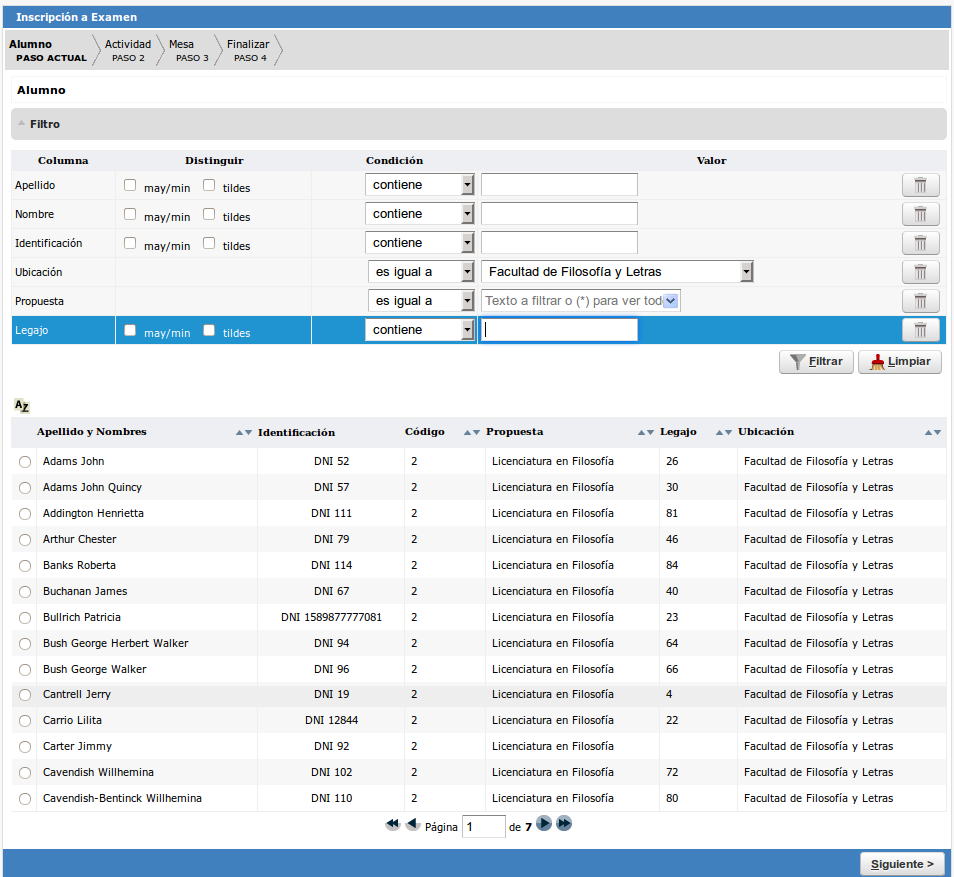Focus the Nombre value text field

click(x=559, y=214)
